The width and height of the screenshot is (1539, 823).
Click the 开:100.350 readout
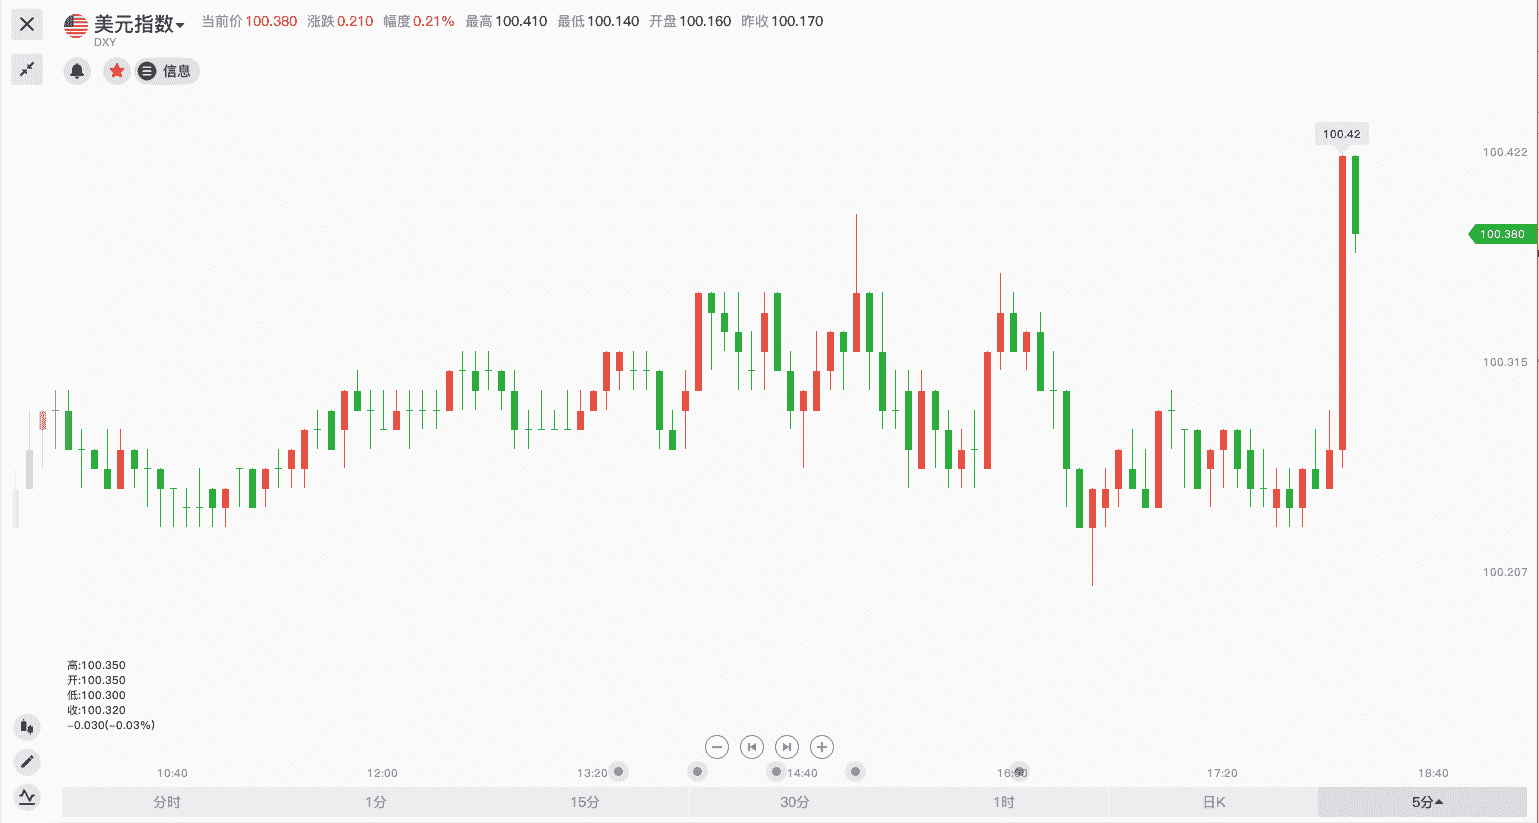coord(96,680)
